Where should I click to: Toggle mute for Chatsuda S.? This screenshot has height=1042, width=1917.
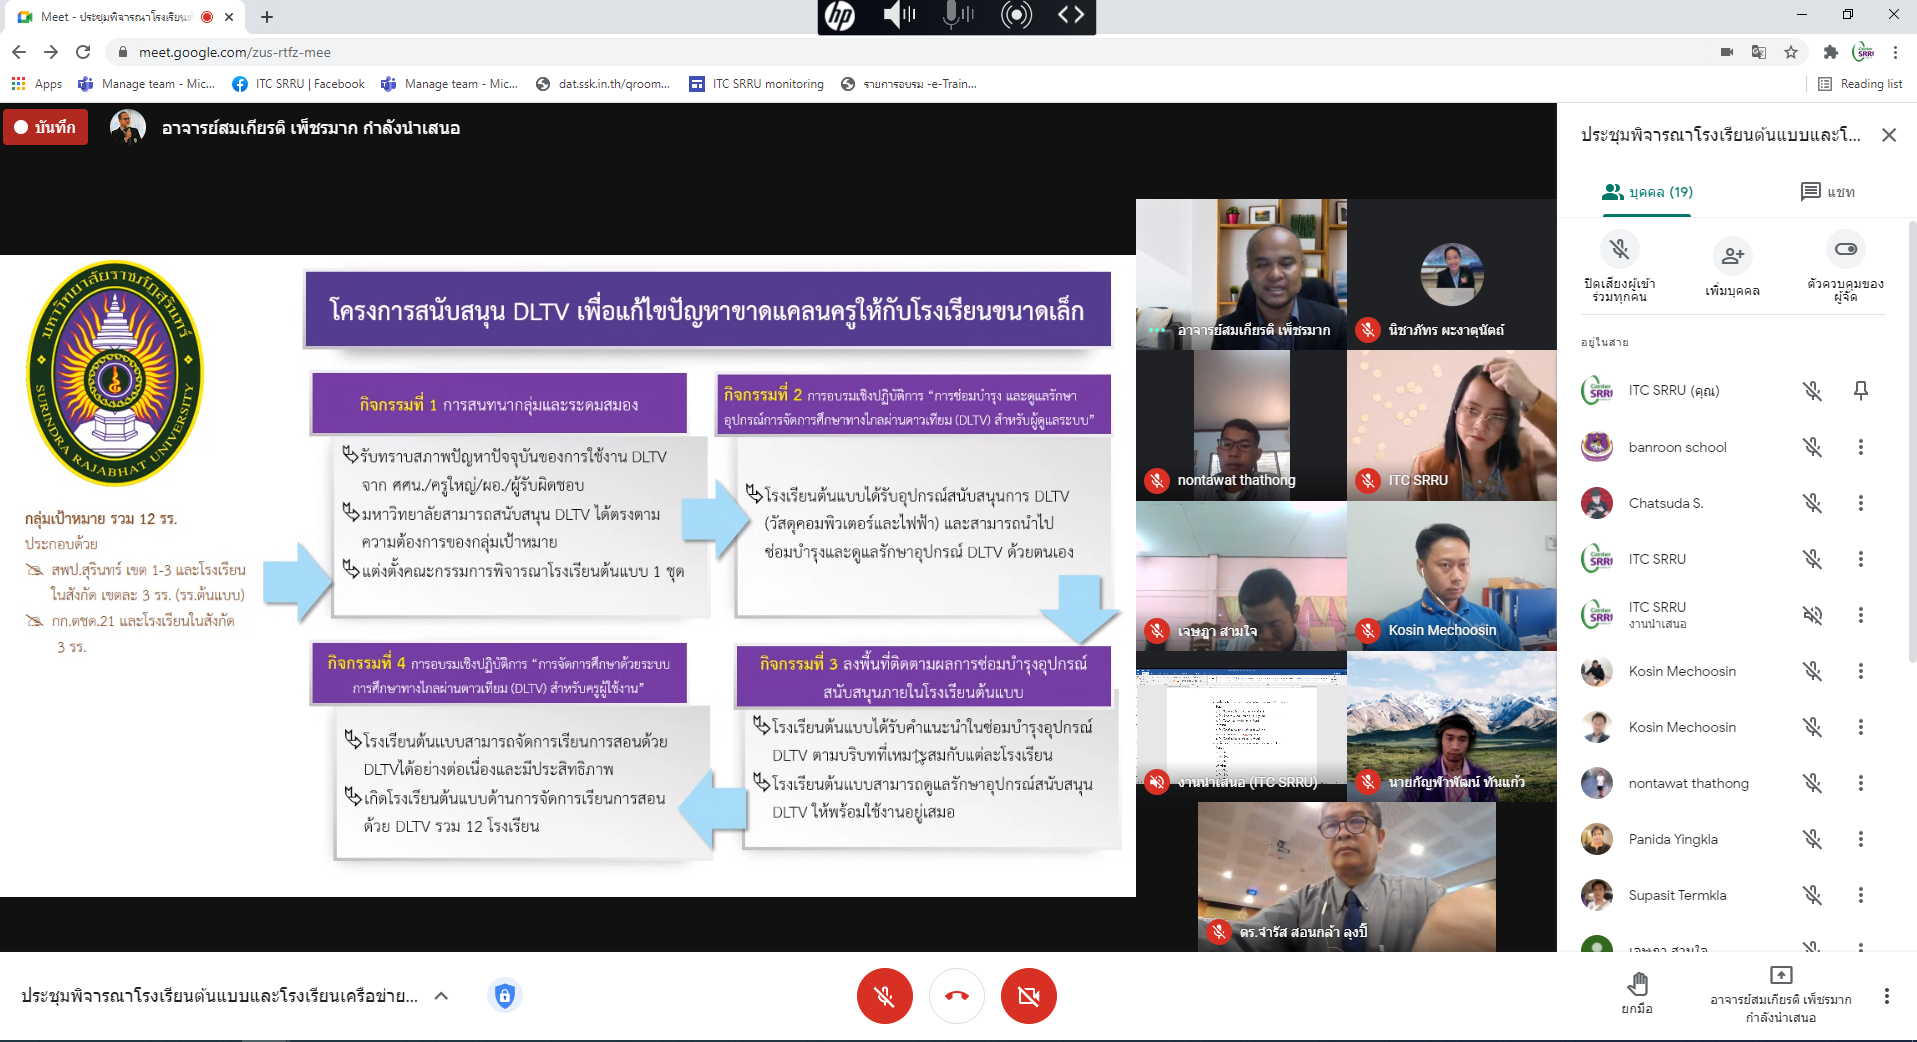[x=1812, y=503]
